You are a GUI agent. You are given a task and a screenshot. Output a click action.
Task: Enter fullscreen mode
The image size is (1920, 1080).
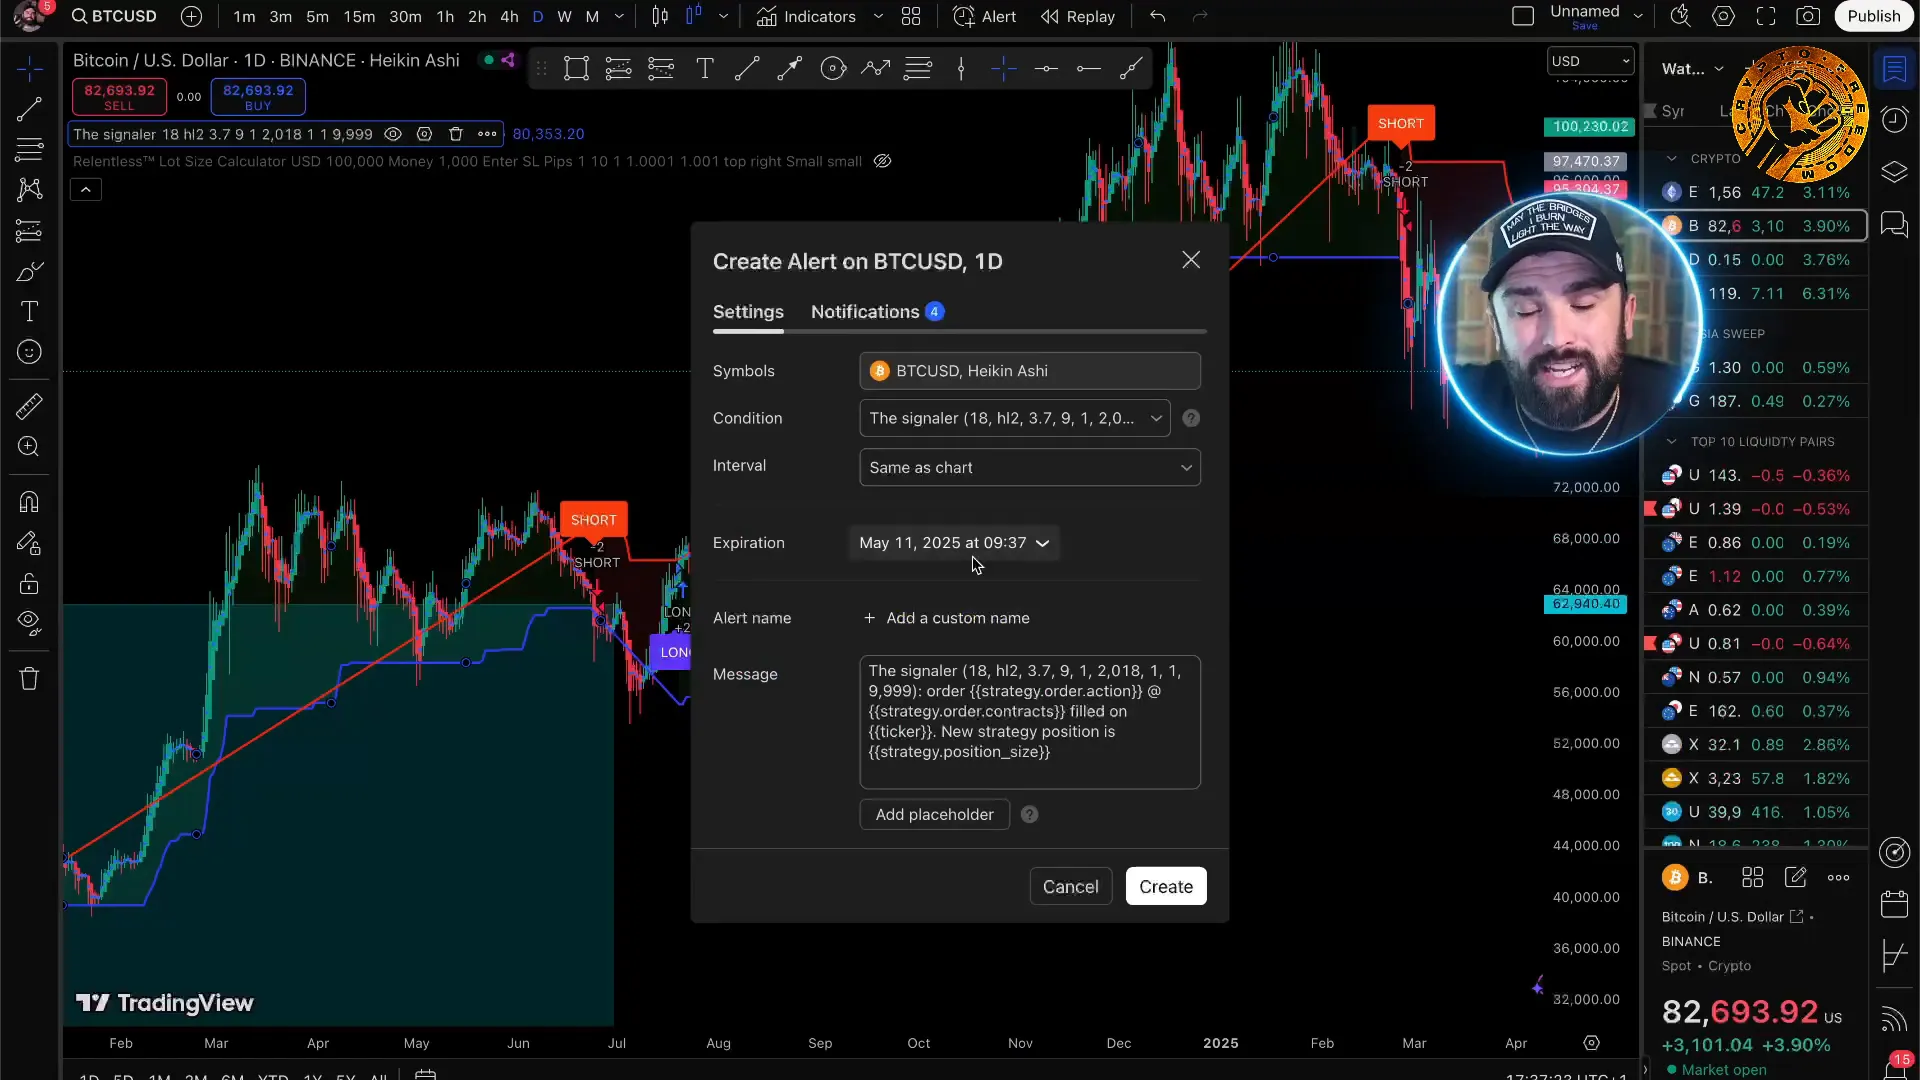tap(1766, 16)
